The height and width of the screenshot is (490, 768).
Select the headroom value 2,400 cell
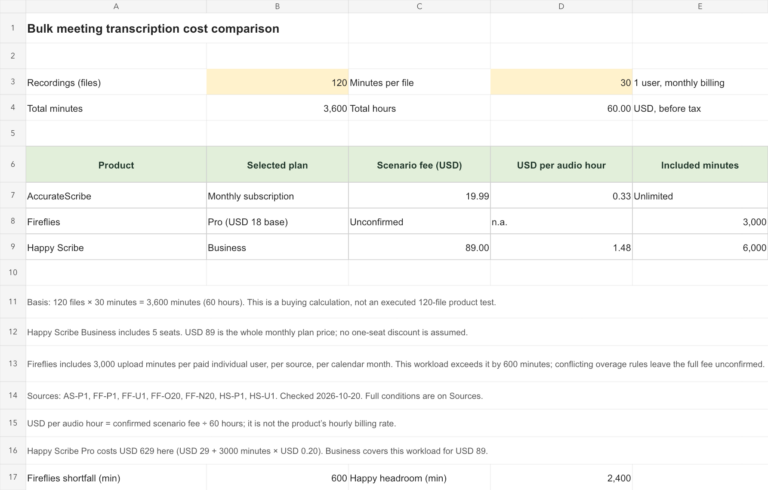point(561,478)
